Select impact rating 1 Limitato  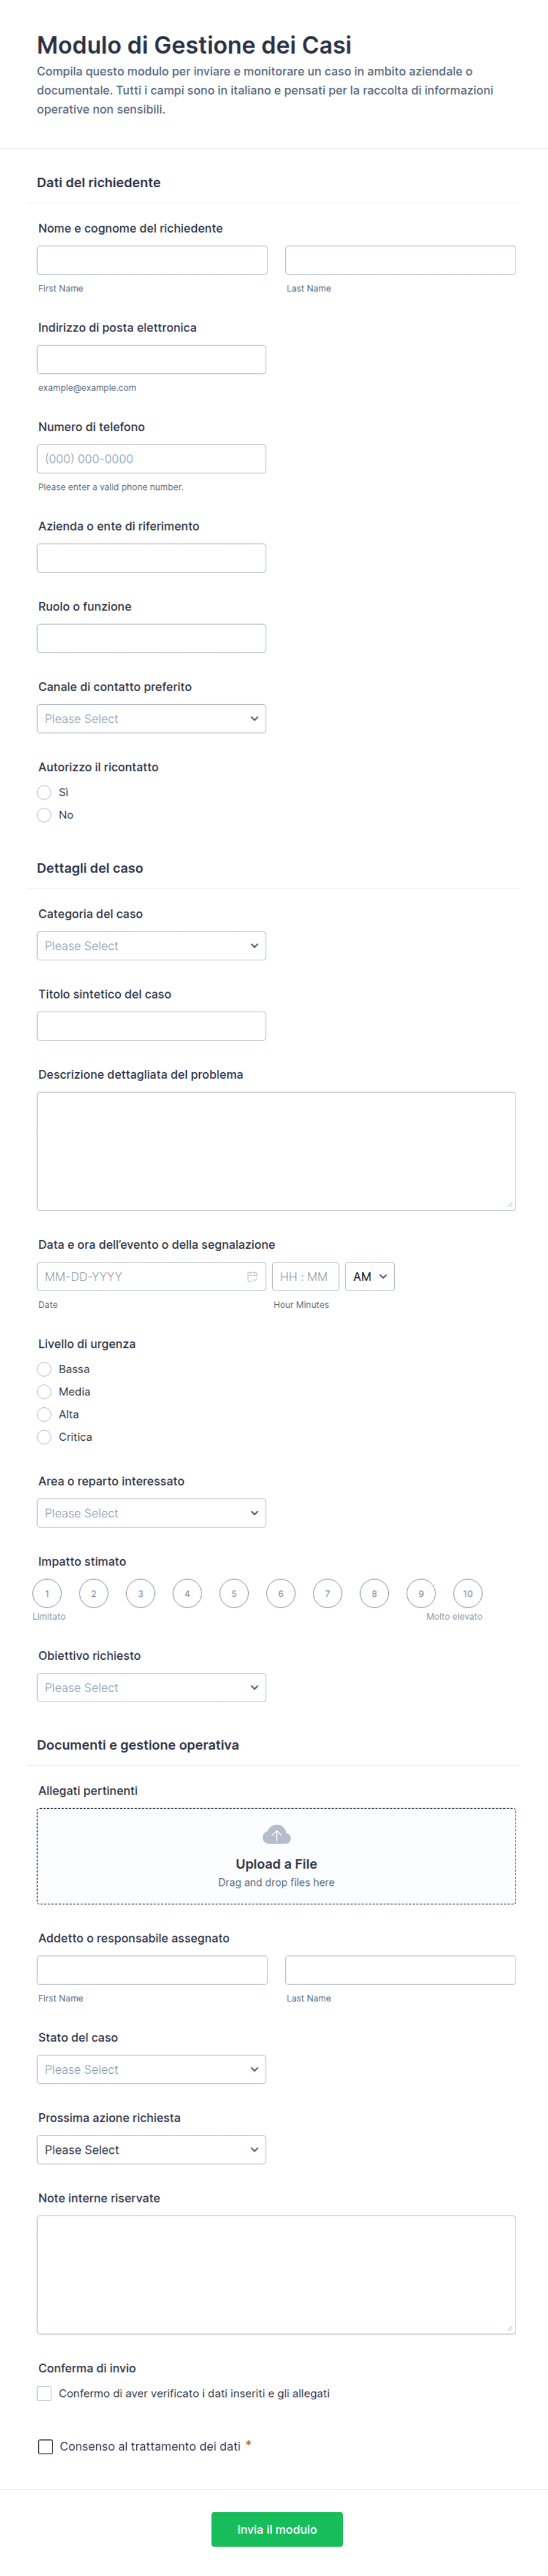click(x=47, y=1593)
